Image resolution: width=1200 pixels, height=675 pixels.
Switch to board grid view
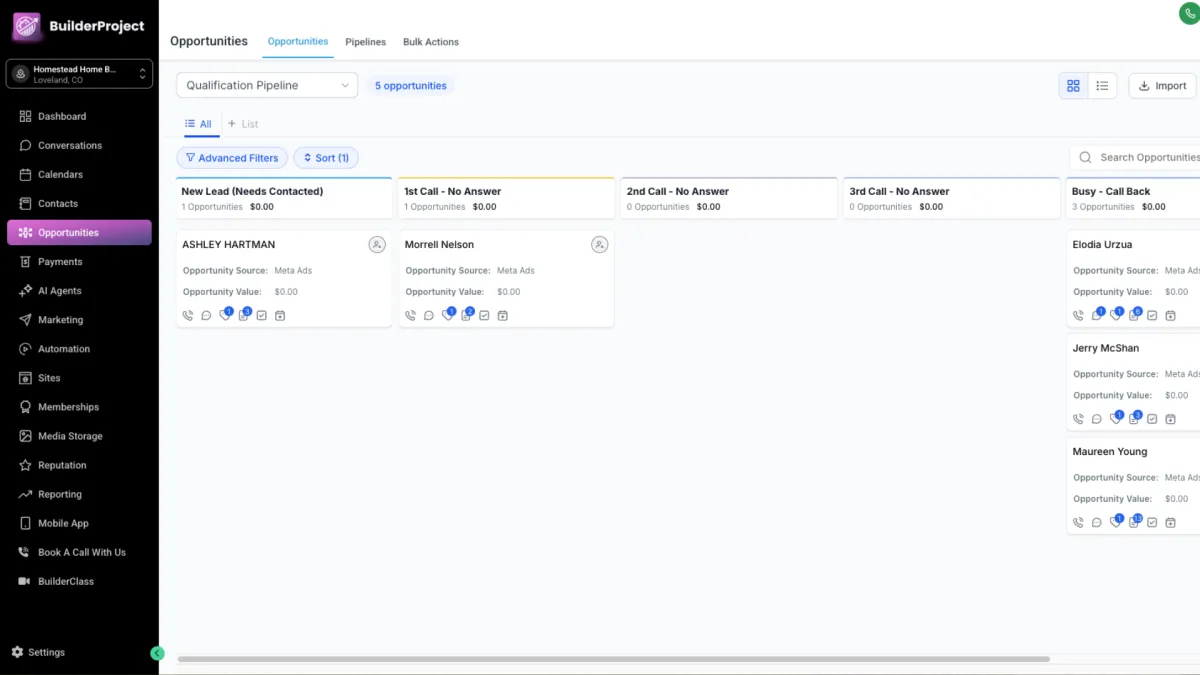1073,86
